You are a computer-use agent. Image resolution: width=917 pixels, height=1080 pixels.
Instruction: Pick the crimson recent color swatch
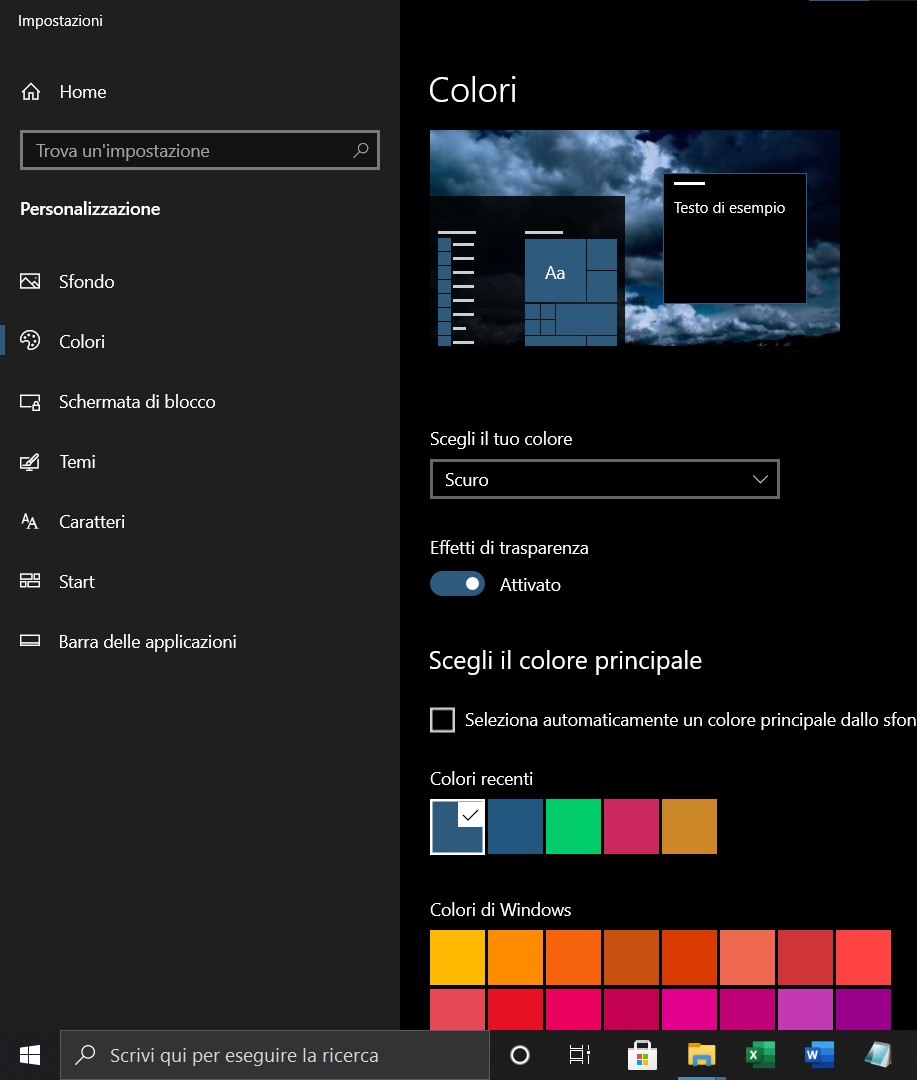point(631,827)
